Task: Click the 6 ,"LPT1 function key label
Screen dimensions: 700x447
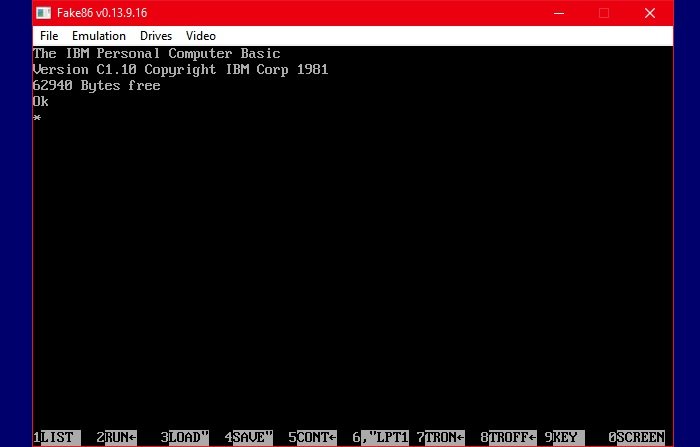Action: coord(381,437)
